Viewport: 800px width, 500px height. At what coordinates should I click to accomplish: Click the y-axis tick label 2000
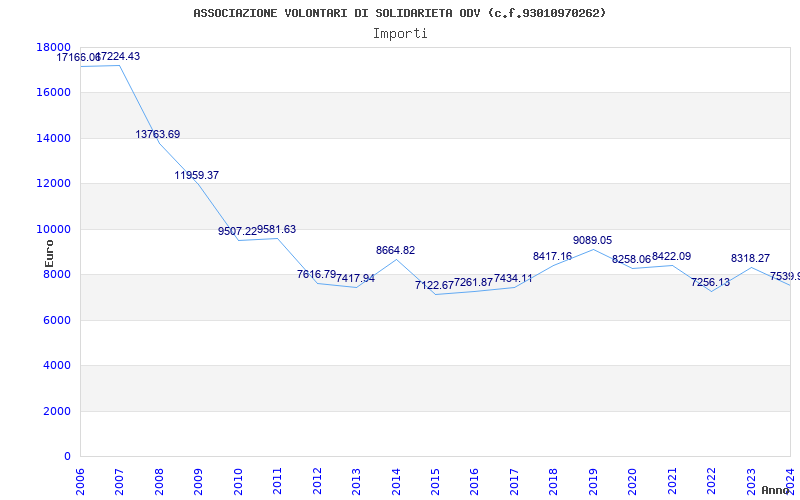pyautogui.click(x=57, y=411)
